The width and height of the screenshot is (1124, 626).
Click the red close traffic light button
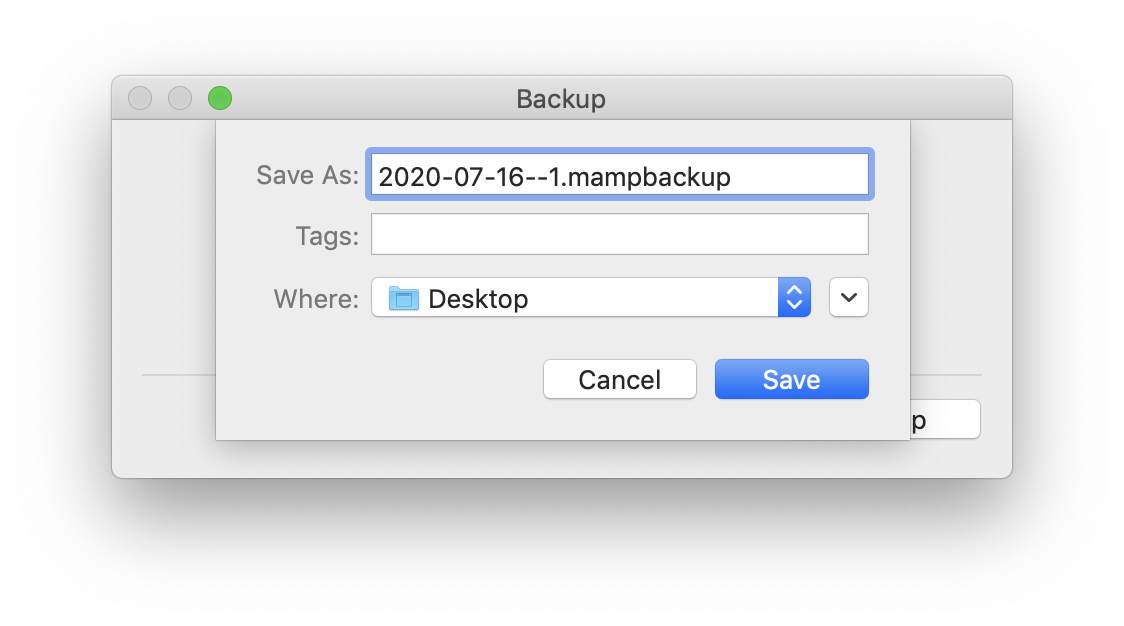coord(140,98)
